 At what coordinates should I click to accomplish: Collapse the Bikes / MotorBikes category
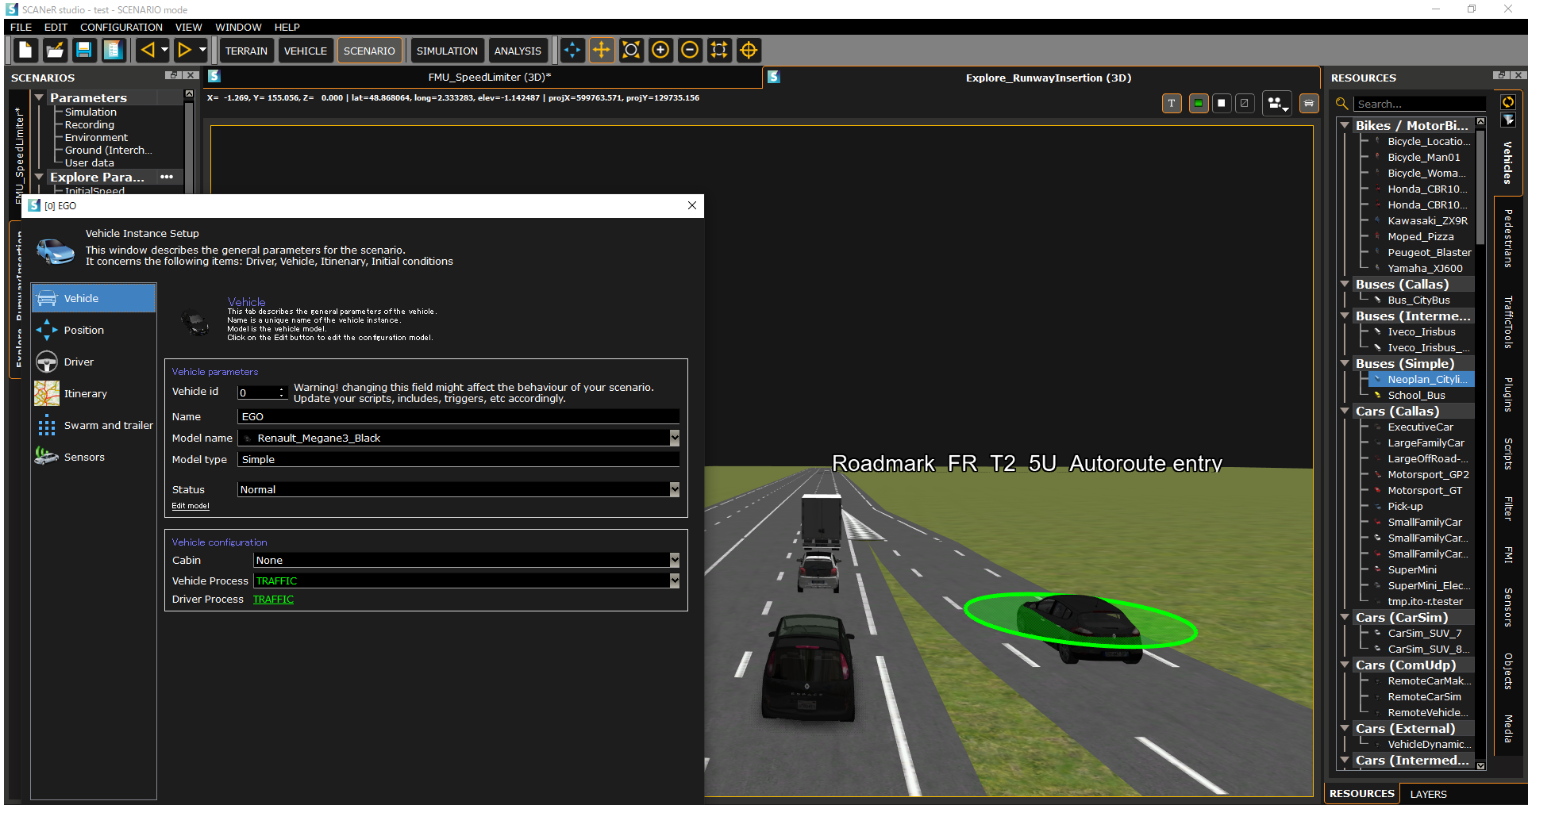[1345, 126]
